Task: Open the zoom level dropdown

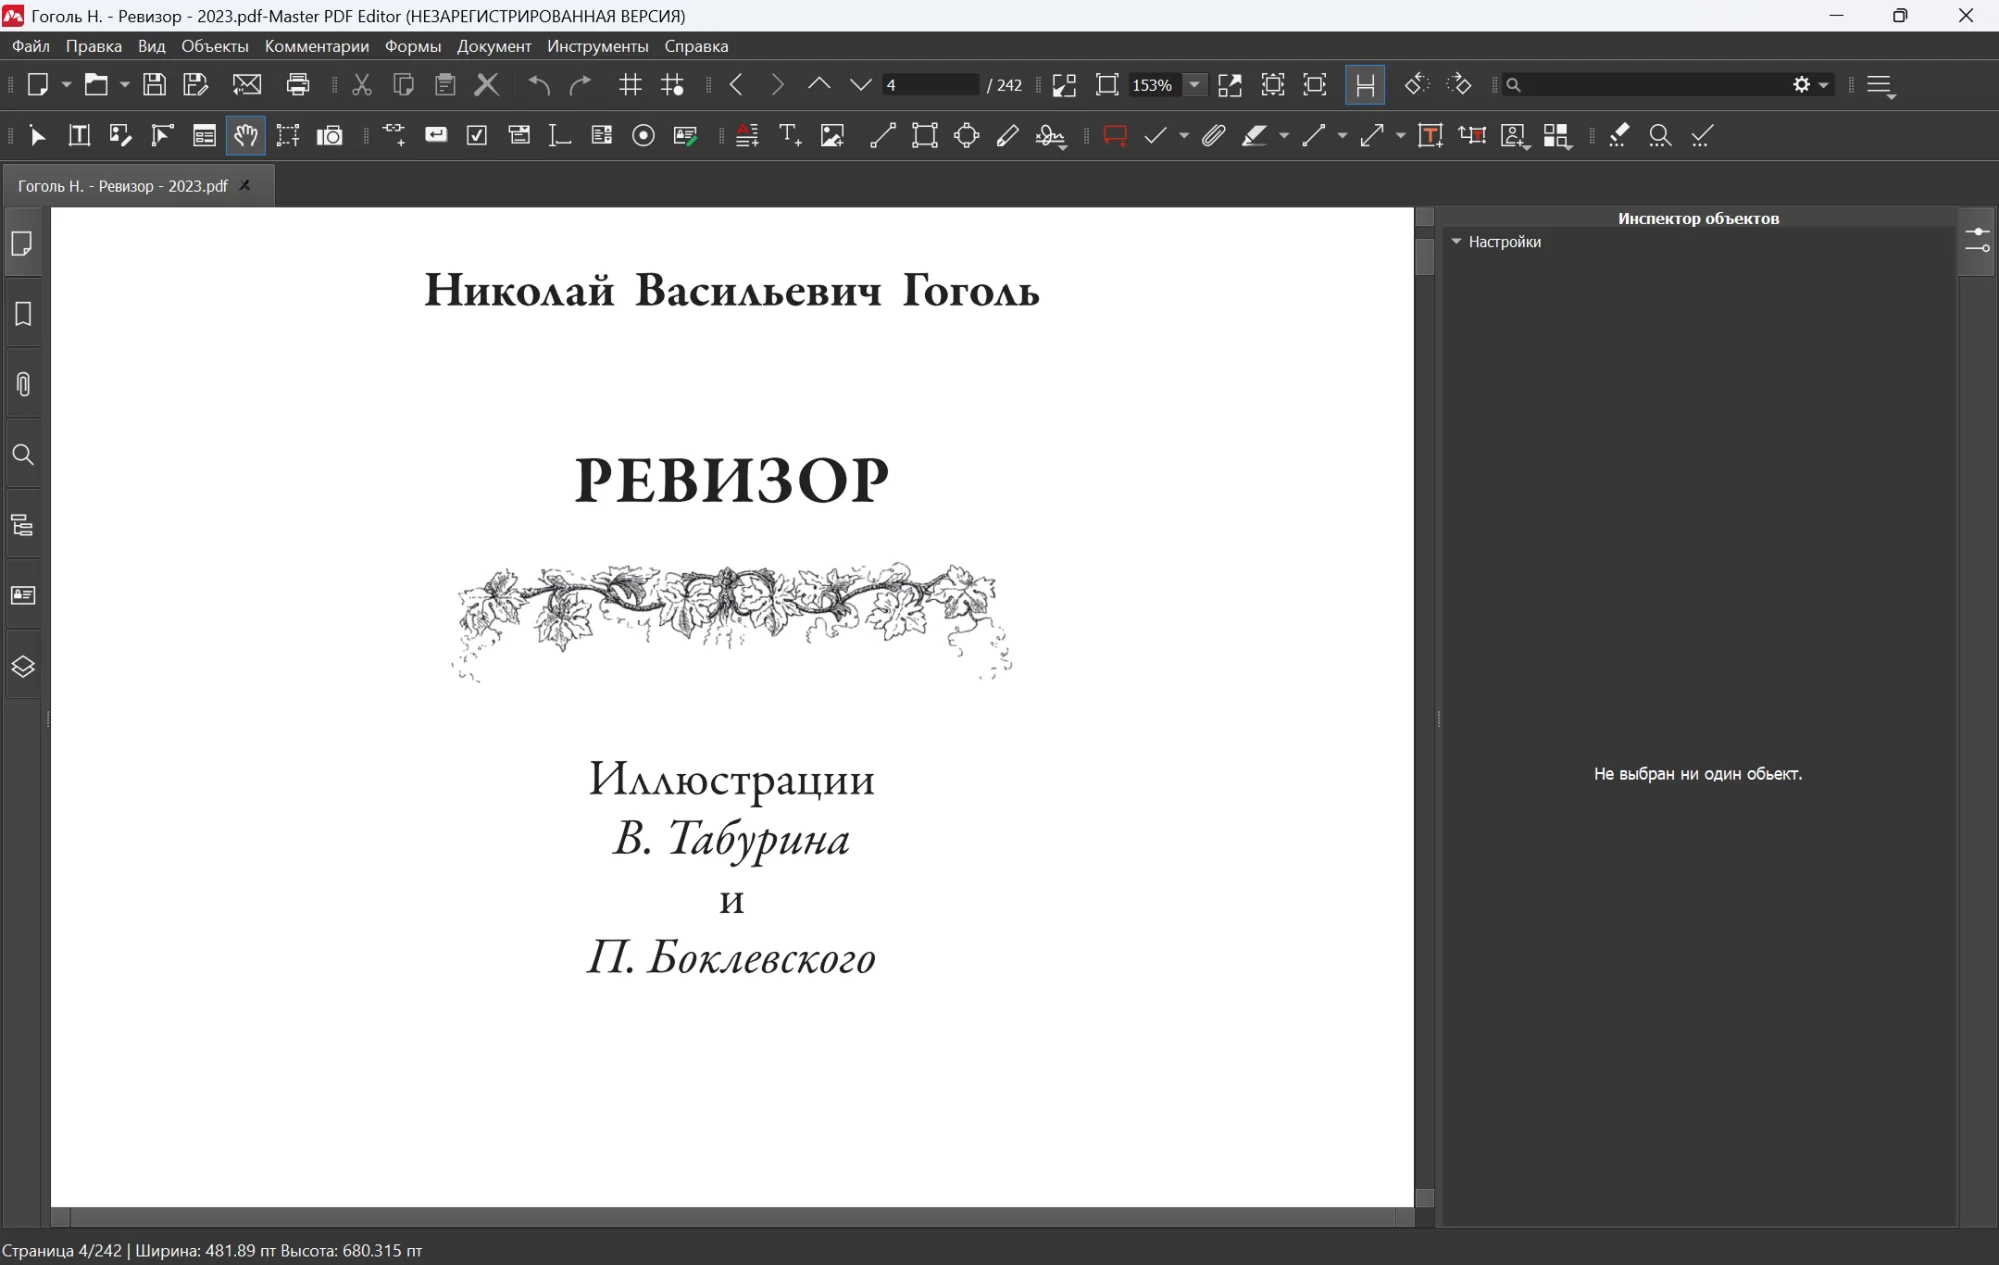Action: [1194, 85]
